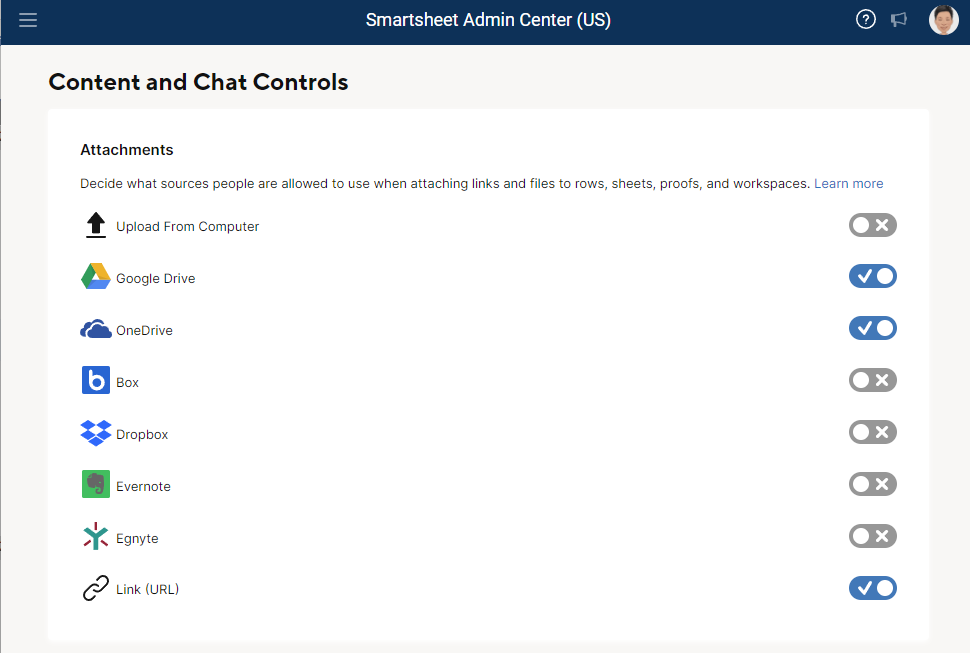Viewport: 970px width, 653px height.
Task: Click the Dropbox logo icon
Action: click(95, 433)
